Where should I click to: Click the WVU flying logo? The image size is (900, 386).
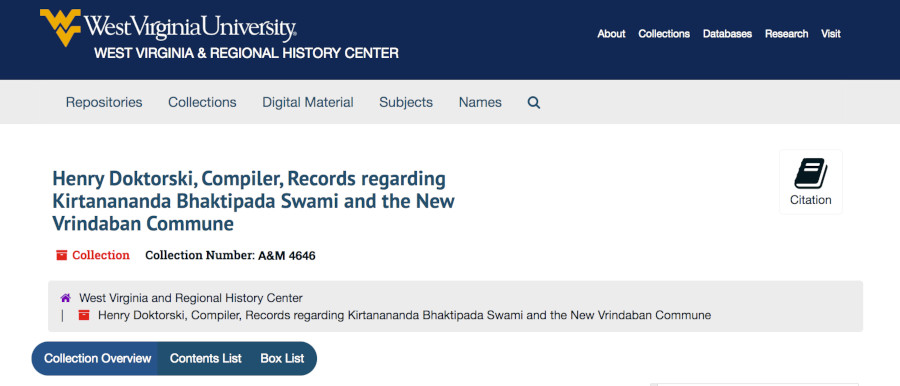point(60,27)
